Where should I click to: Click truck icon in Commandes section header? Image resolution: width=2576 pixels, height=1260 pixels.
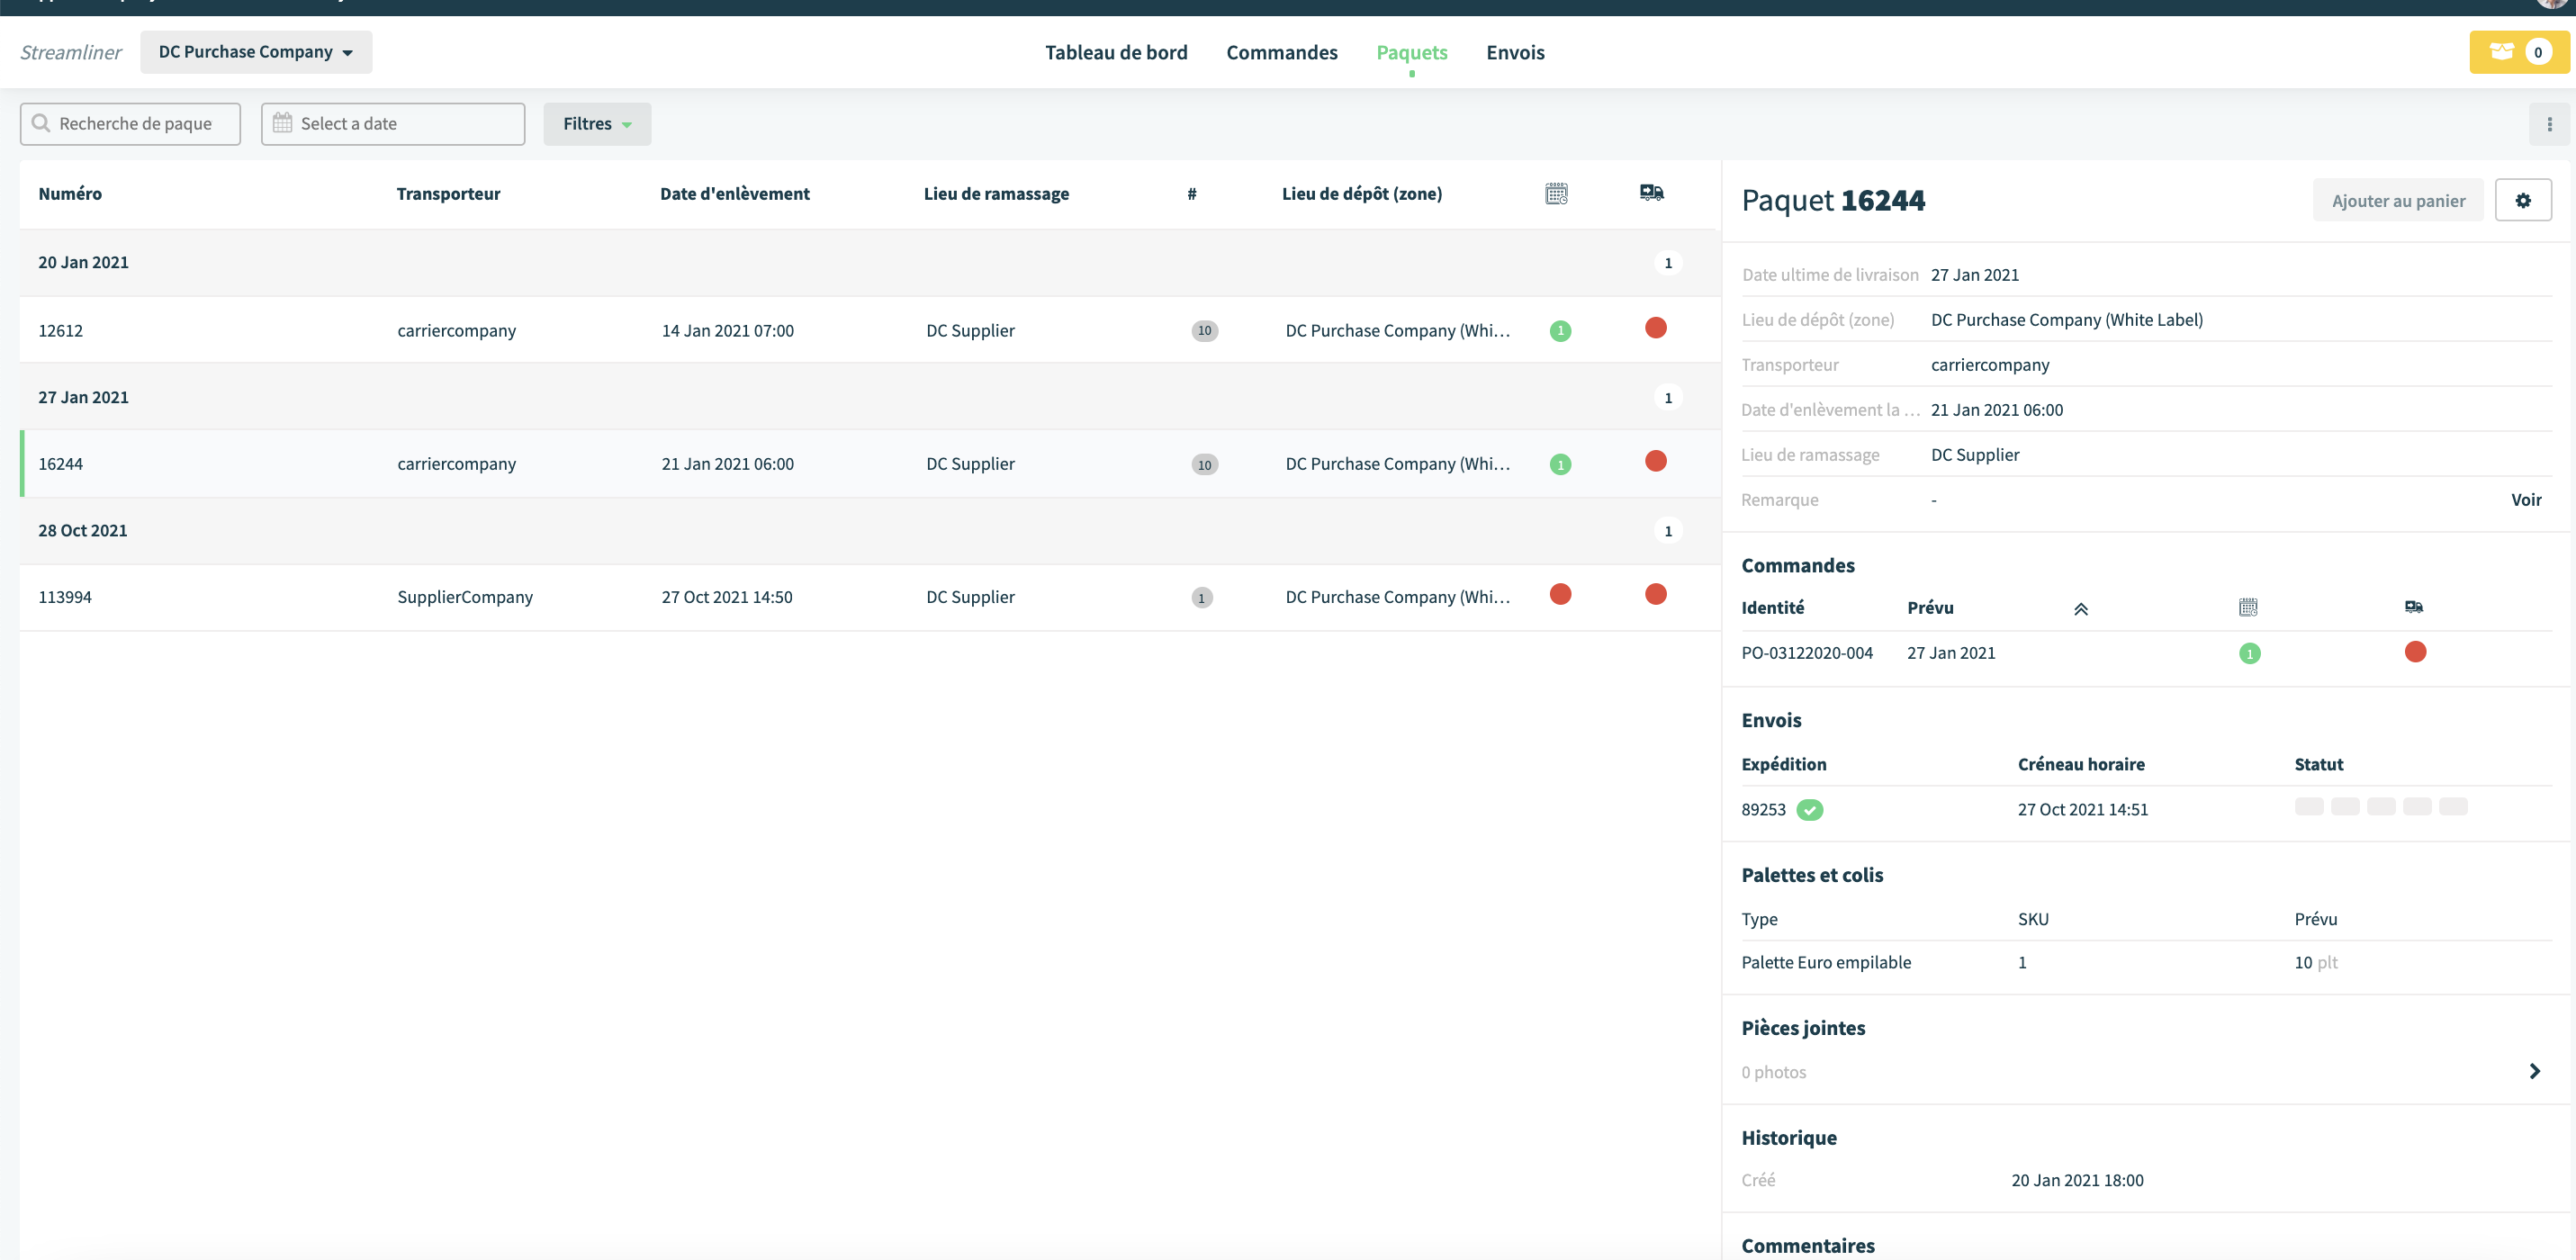click(x=2413, y=607)
